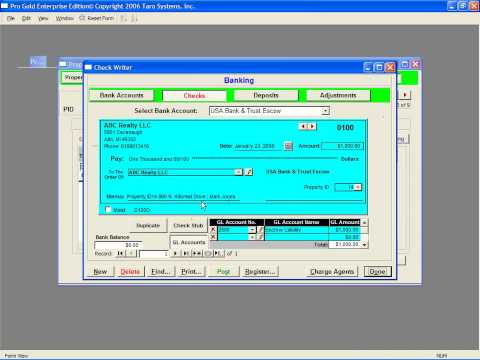Click the Charge Agents button
Screen dimensions: 480x360
(332, 272)
